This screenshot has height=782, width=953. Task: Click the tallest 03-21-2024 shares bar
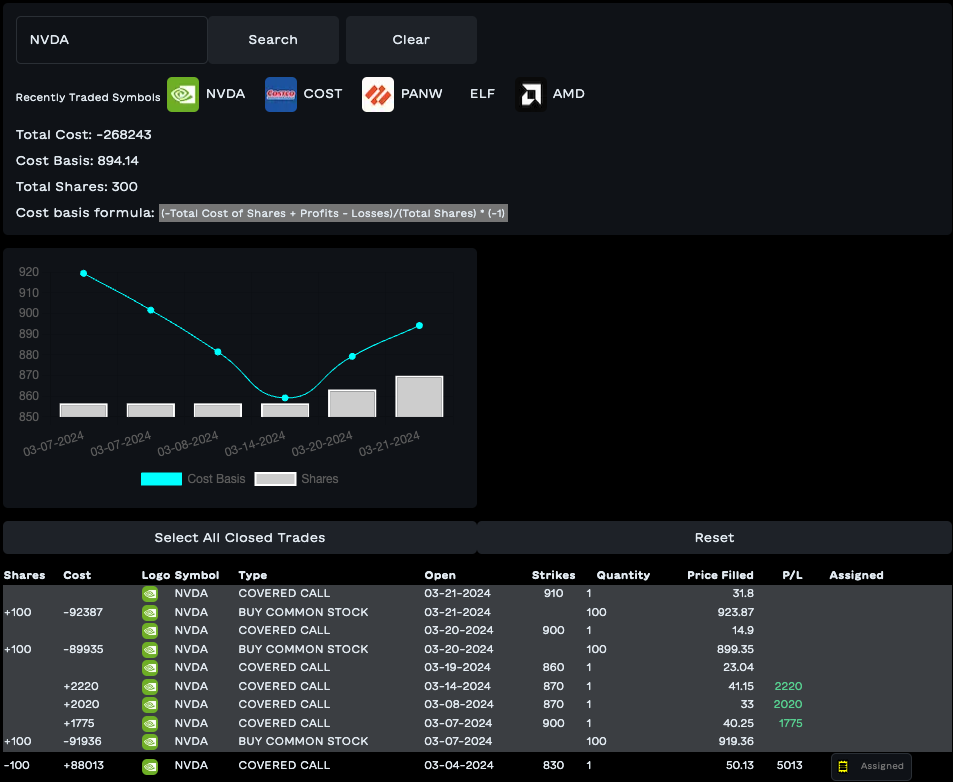(419, 396)
